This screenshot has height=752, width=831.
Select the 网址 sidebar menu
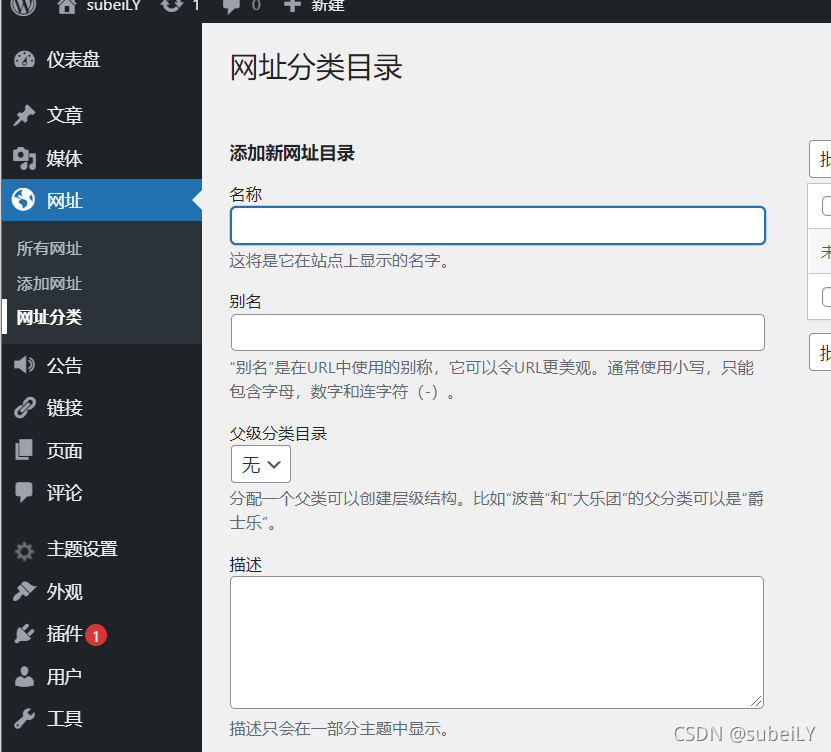pyautogui.click(x=101, y=200)
